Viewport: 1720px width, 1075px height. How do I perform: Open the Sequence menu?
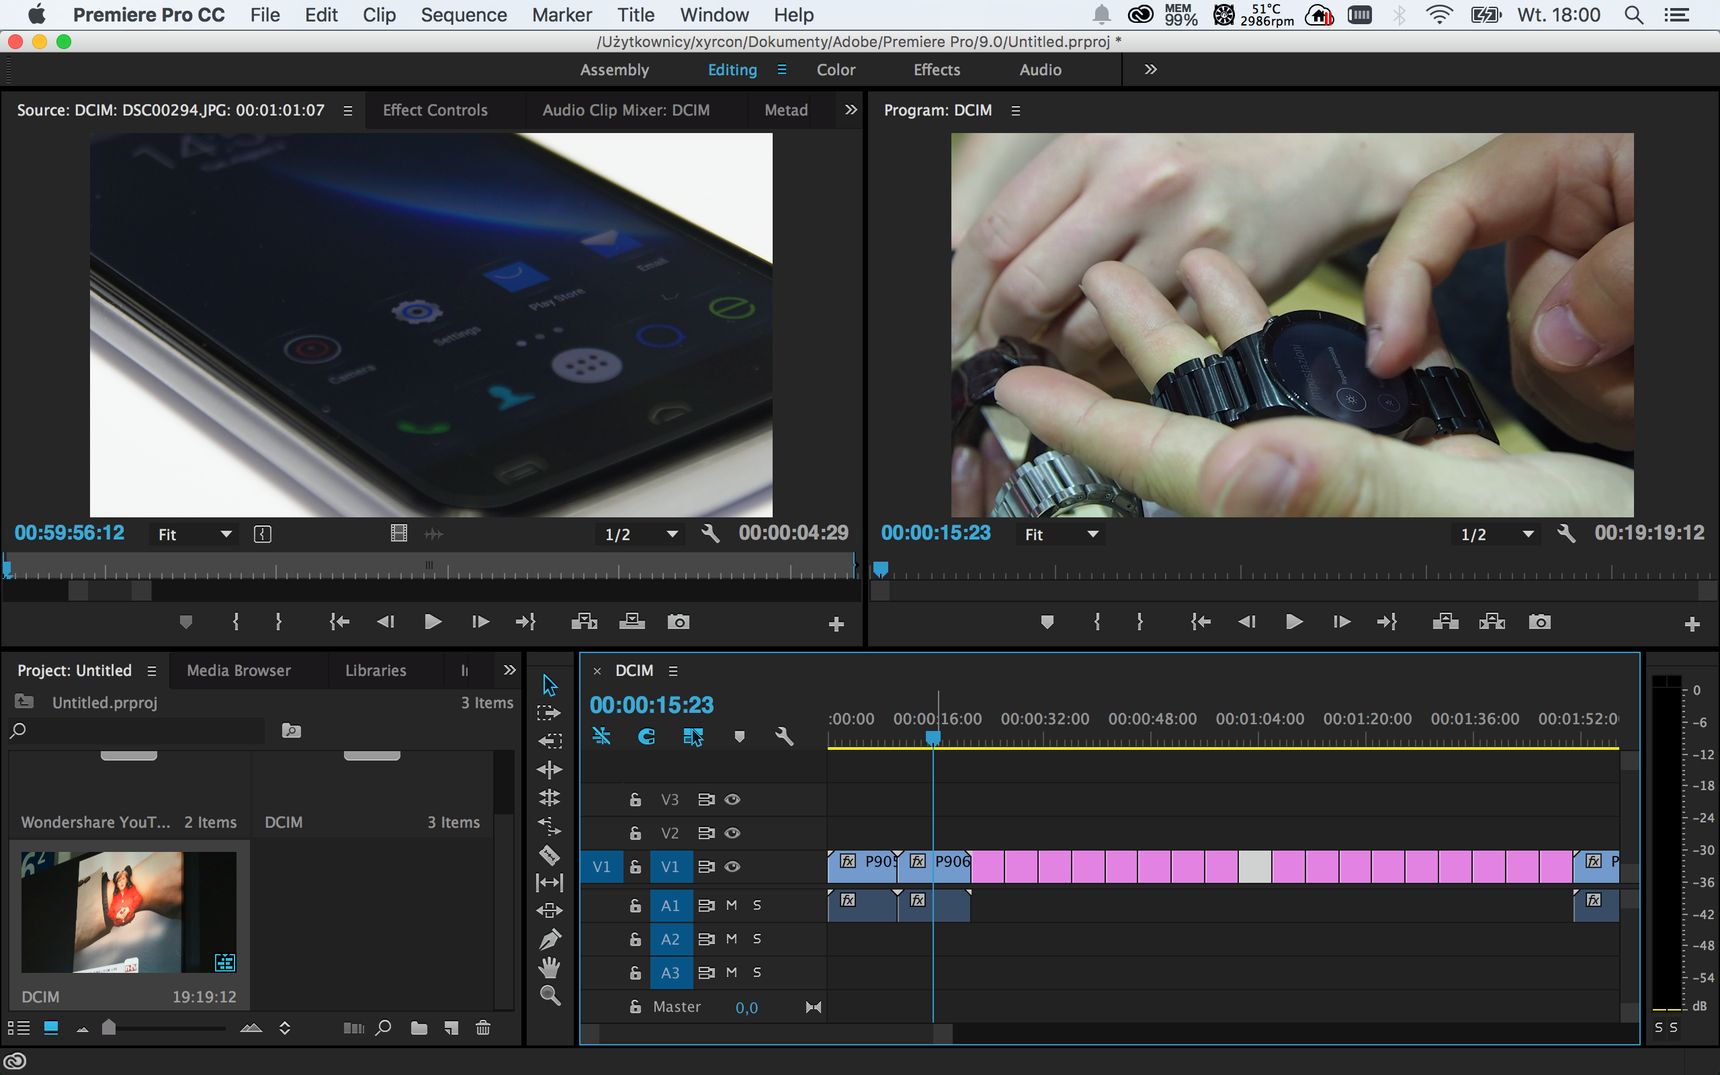(463, 15)
